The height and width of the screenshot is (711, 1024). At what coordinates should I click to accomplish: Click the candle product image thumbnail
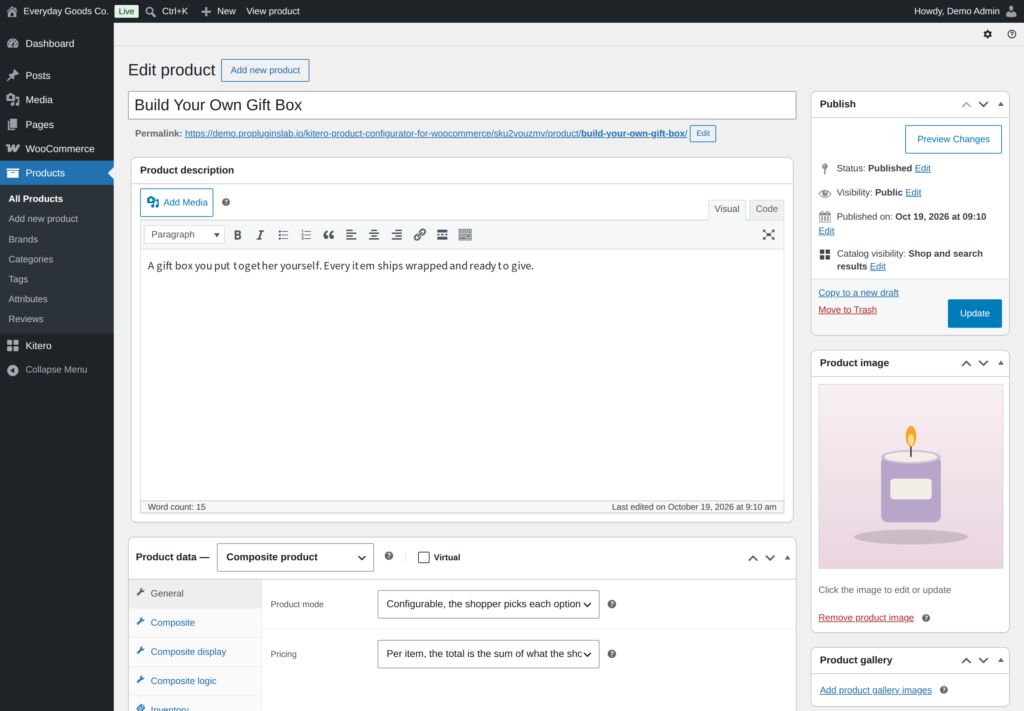coord(910,477)
